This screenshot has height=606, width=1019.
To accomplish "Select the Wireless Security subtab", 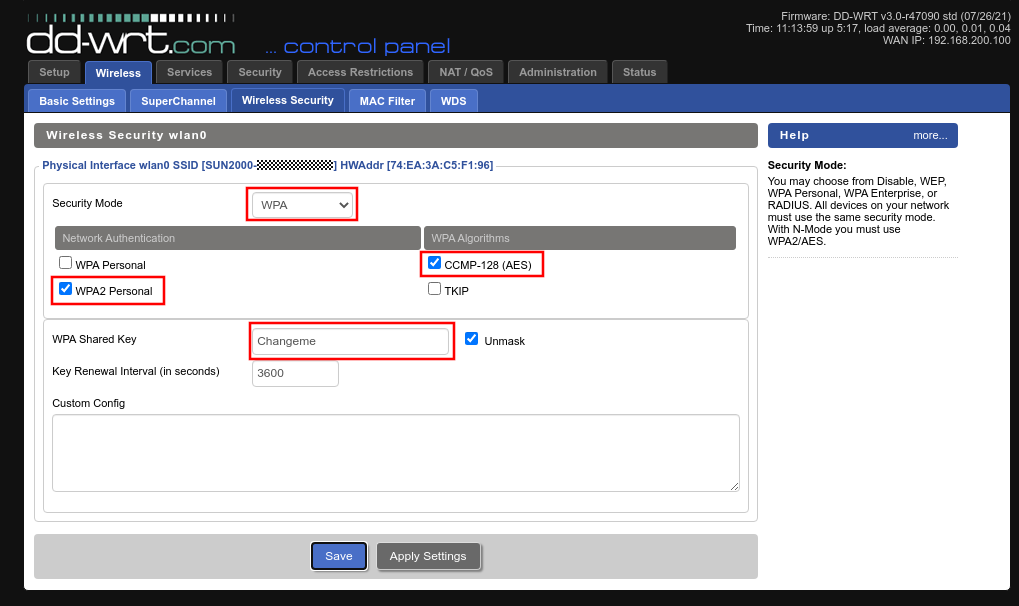I will pos(288,100).
